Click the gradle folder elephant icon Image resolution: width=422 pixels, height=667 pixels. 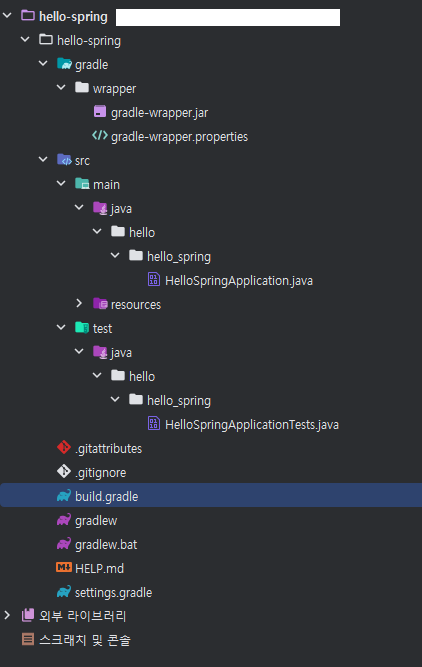point(64,64)
